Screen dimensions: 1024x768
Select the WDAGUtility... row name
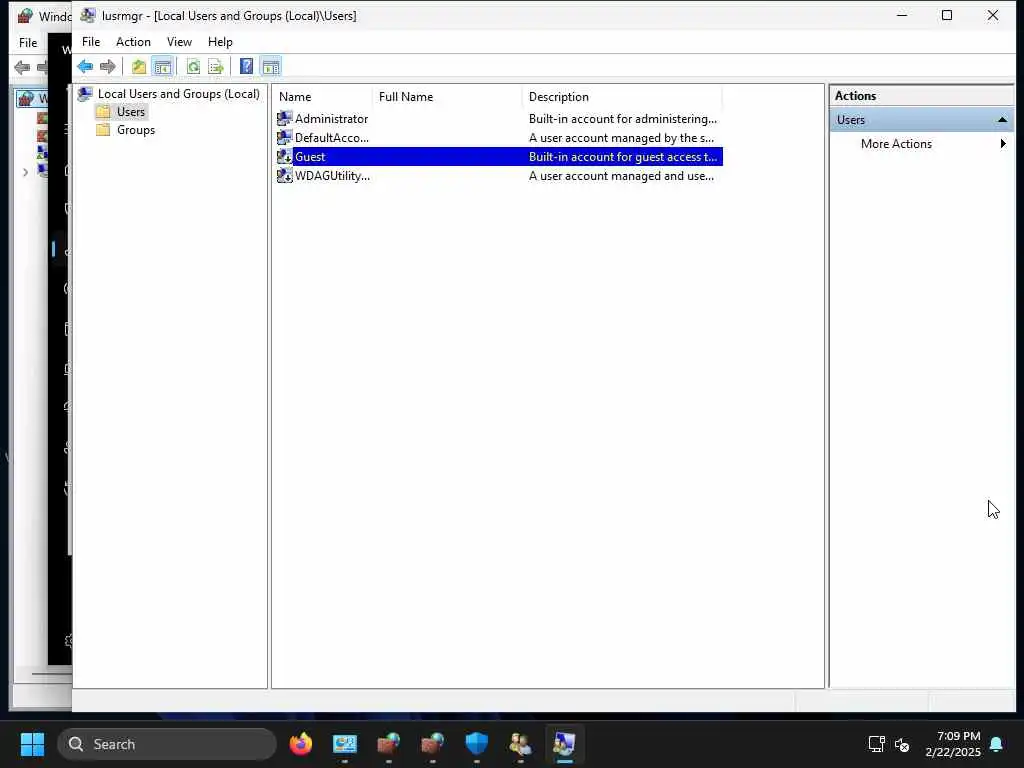332,175
